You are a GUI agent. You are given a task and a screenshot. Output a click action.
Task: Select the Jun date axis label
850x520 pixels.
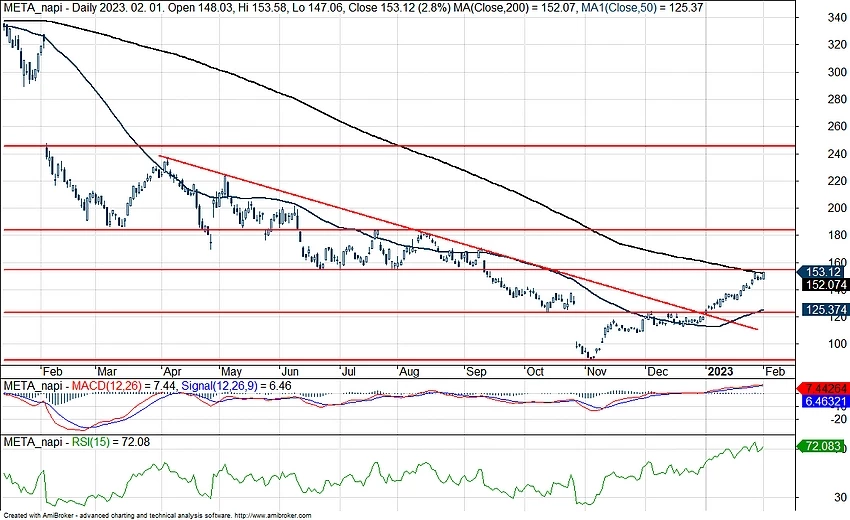click(290, 372)
